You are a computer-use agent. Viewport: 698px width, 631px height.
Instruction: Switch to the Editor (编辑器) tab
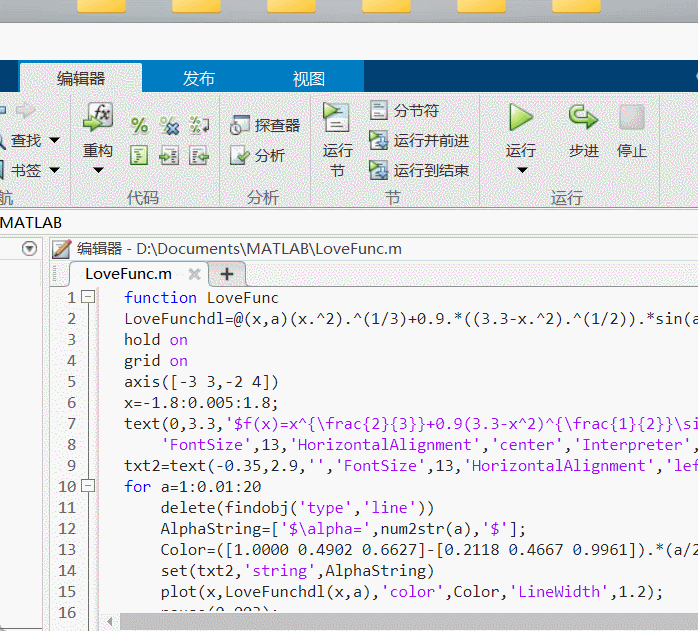81,78
